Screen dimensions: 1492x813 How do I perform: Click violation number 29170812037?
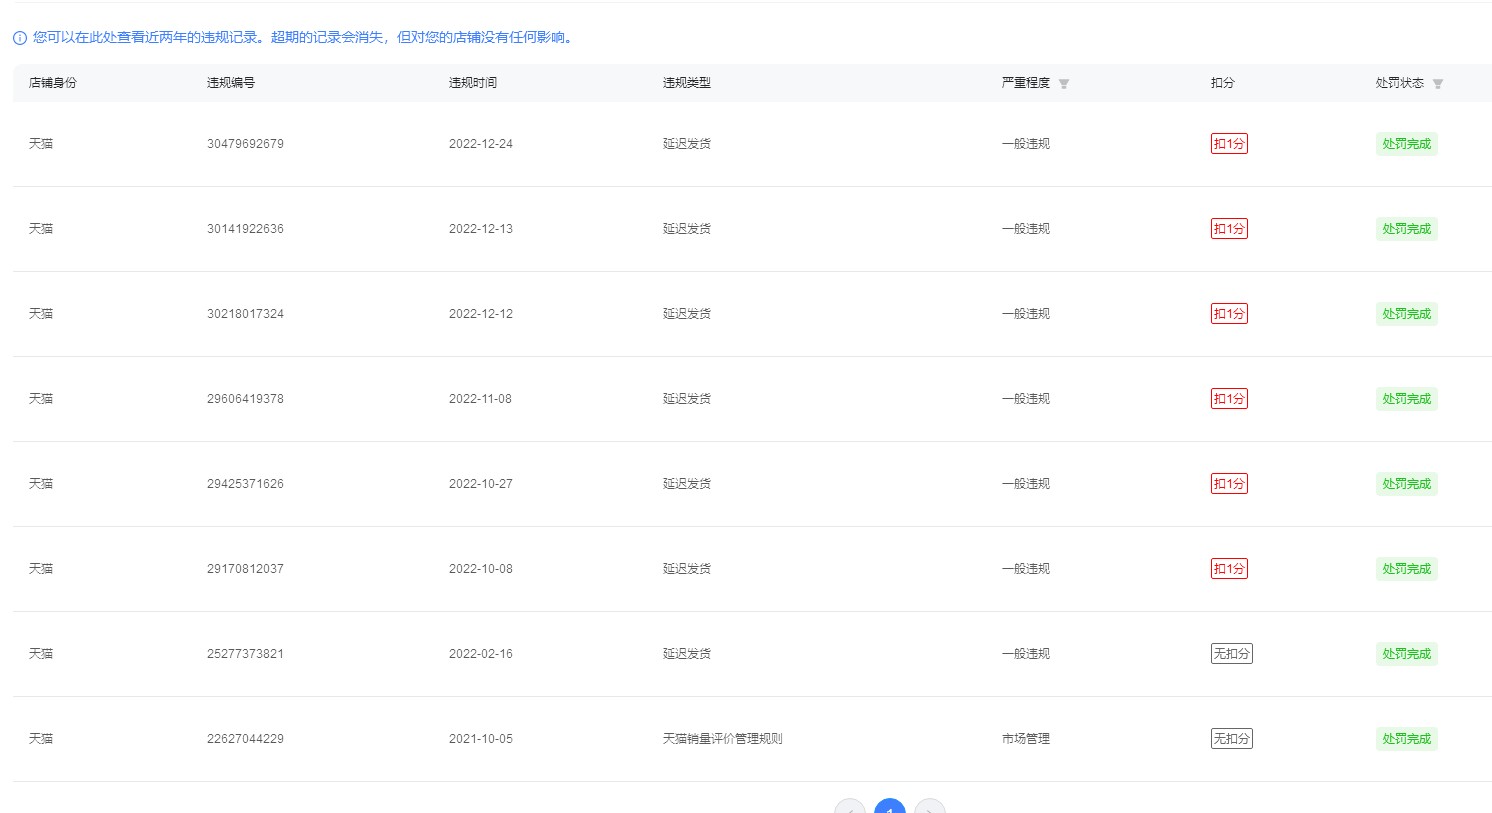[x=245, y=569]
